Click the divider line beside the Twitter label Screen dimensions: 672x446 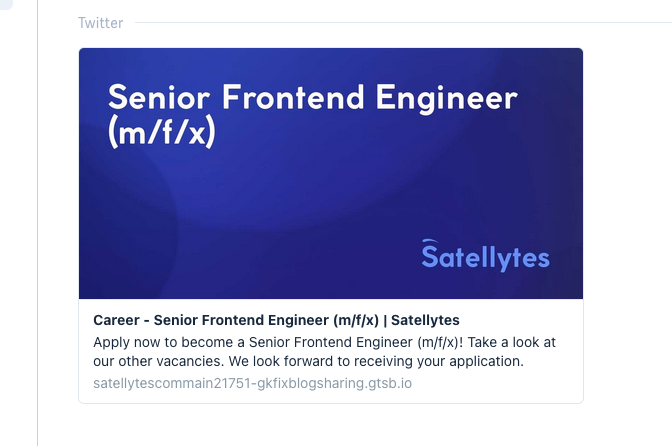[403, 23]
